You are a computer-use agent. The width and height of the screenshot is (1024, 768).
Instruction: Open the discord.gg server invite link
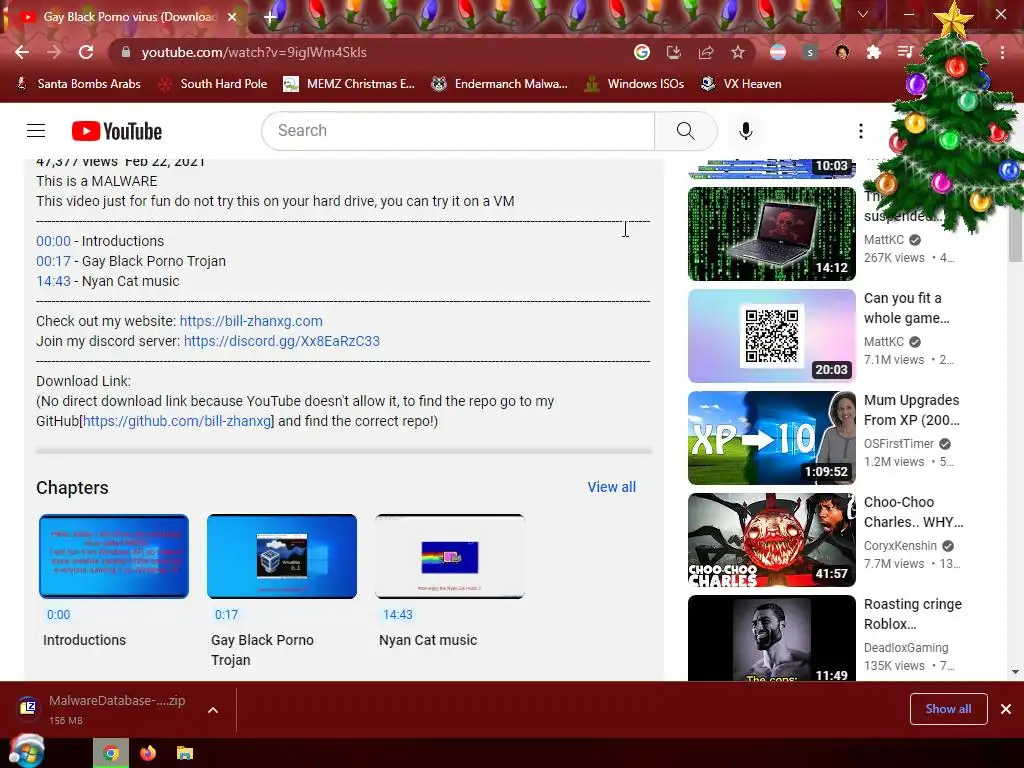point(281,341)
